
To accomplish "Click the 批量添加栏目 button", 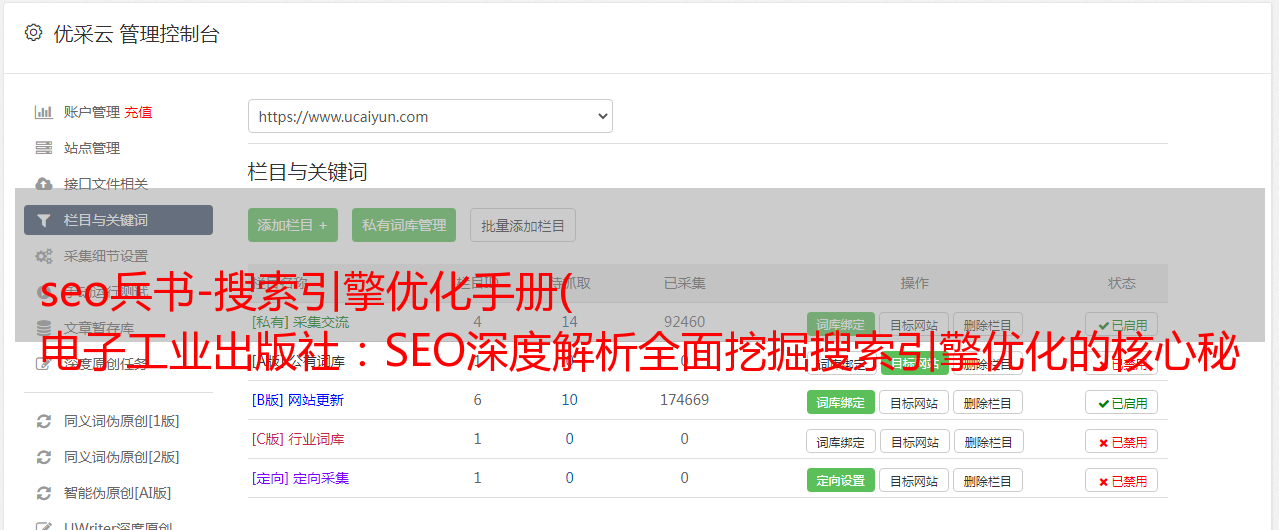I will click(x=523, y=225).
